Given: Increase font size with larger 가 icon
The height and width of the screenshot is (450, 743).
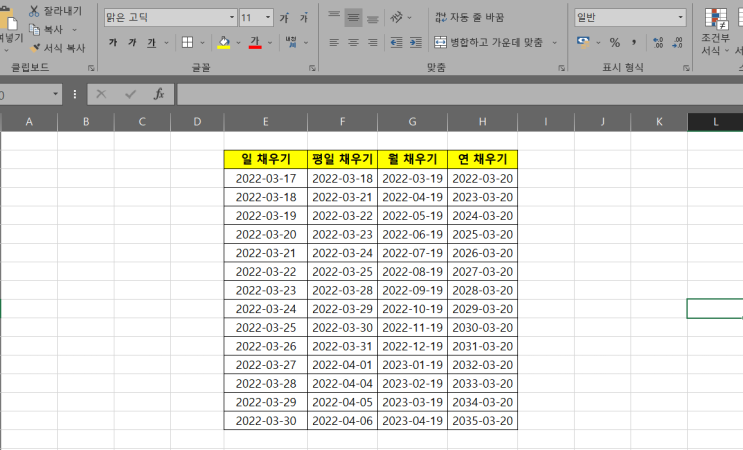Looking at the screenshot, I should 284,18.
